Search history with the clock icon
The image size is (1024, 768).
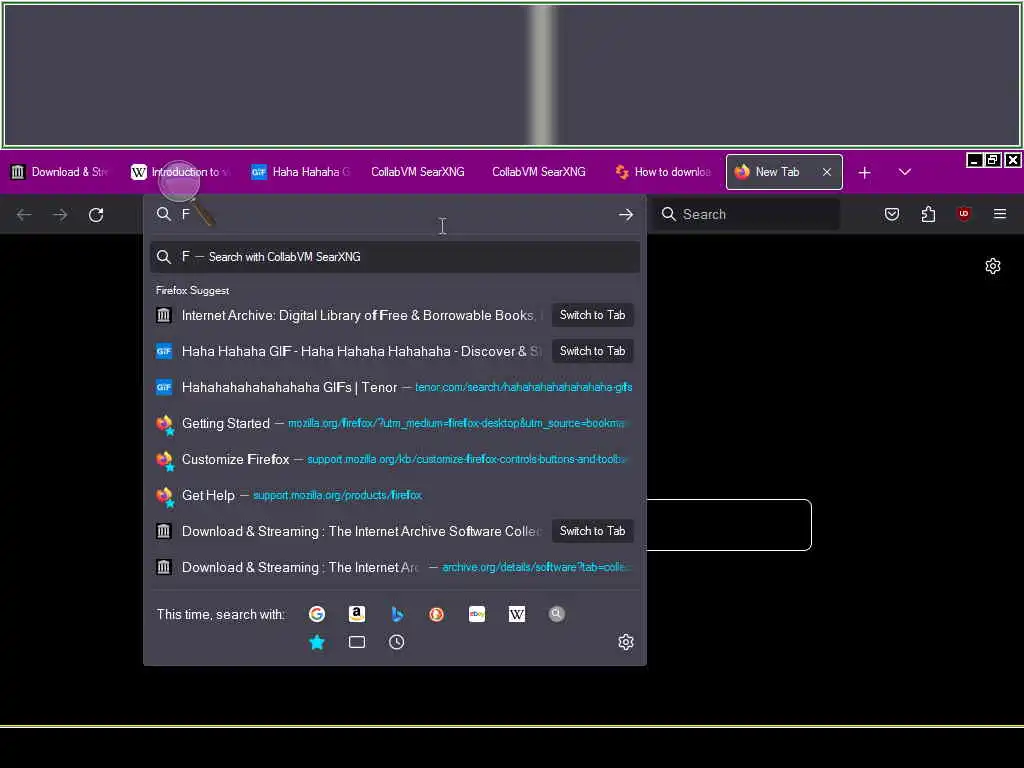click(x=396, y=643)
